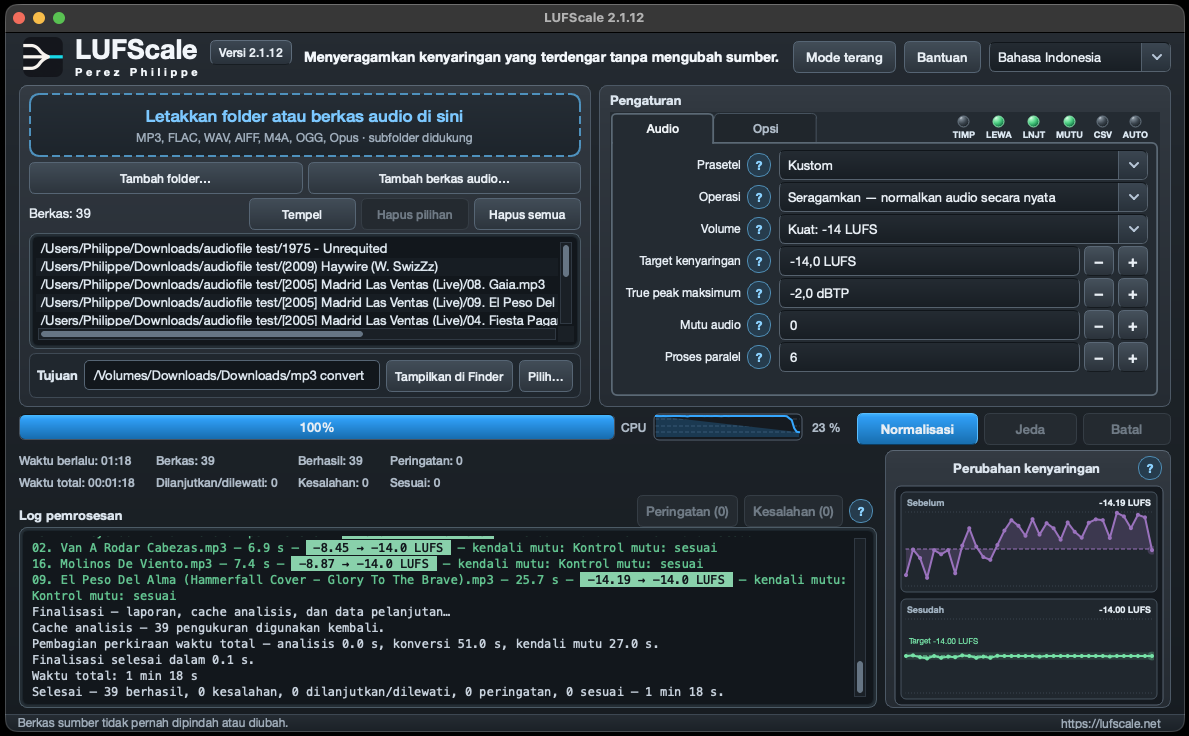Click the TIMP status indicator

pos(964,127)
